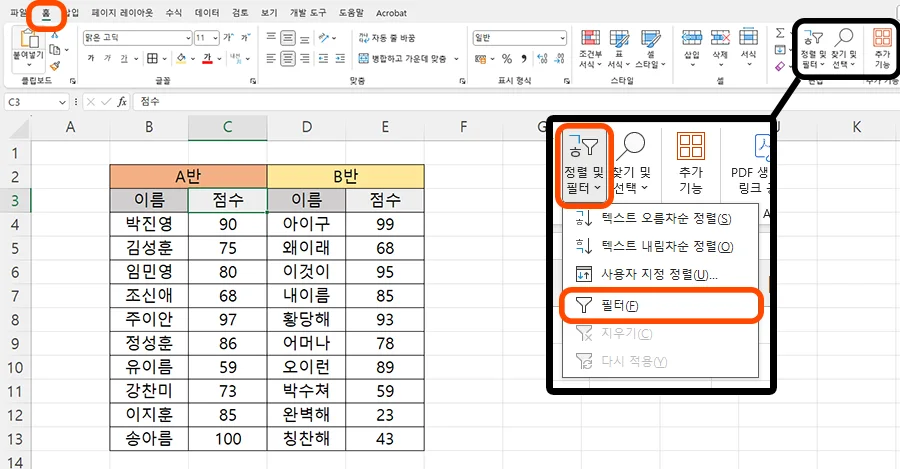Decrease font size with the smaller 가 icon
900x469 pixels.
click(x=245, y=38)
